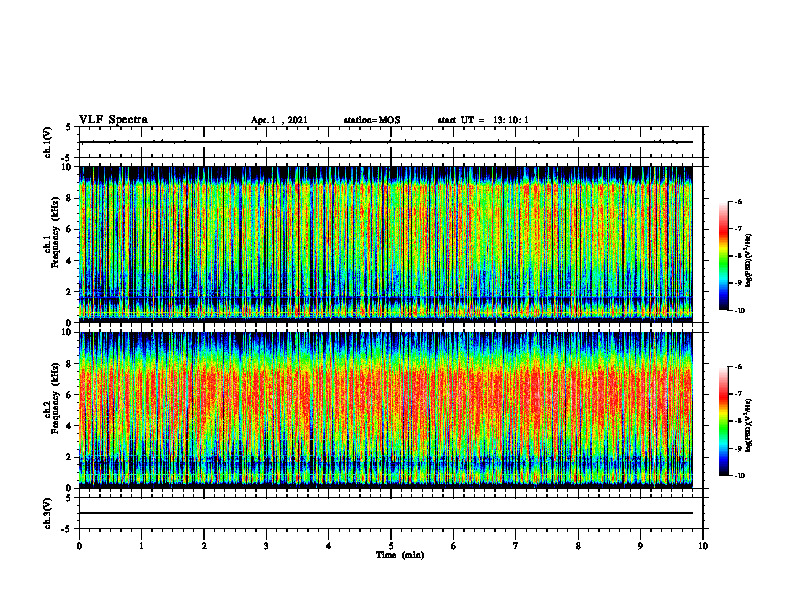Click the ch.3 voltage waveform trace

386,513
